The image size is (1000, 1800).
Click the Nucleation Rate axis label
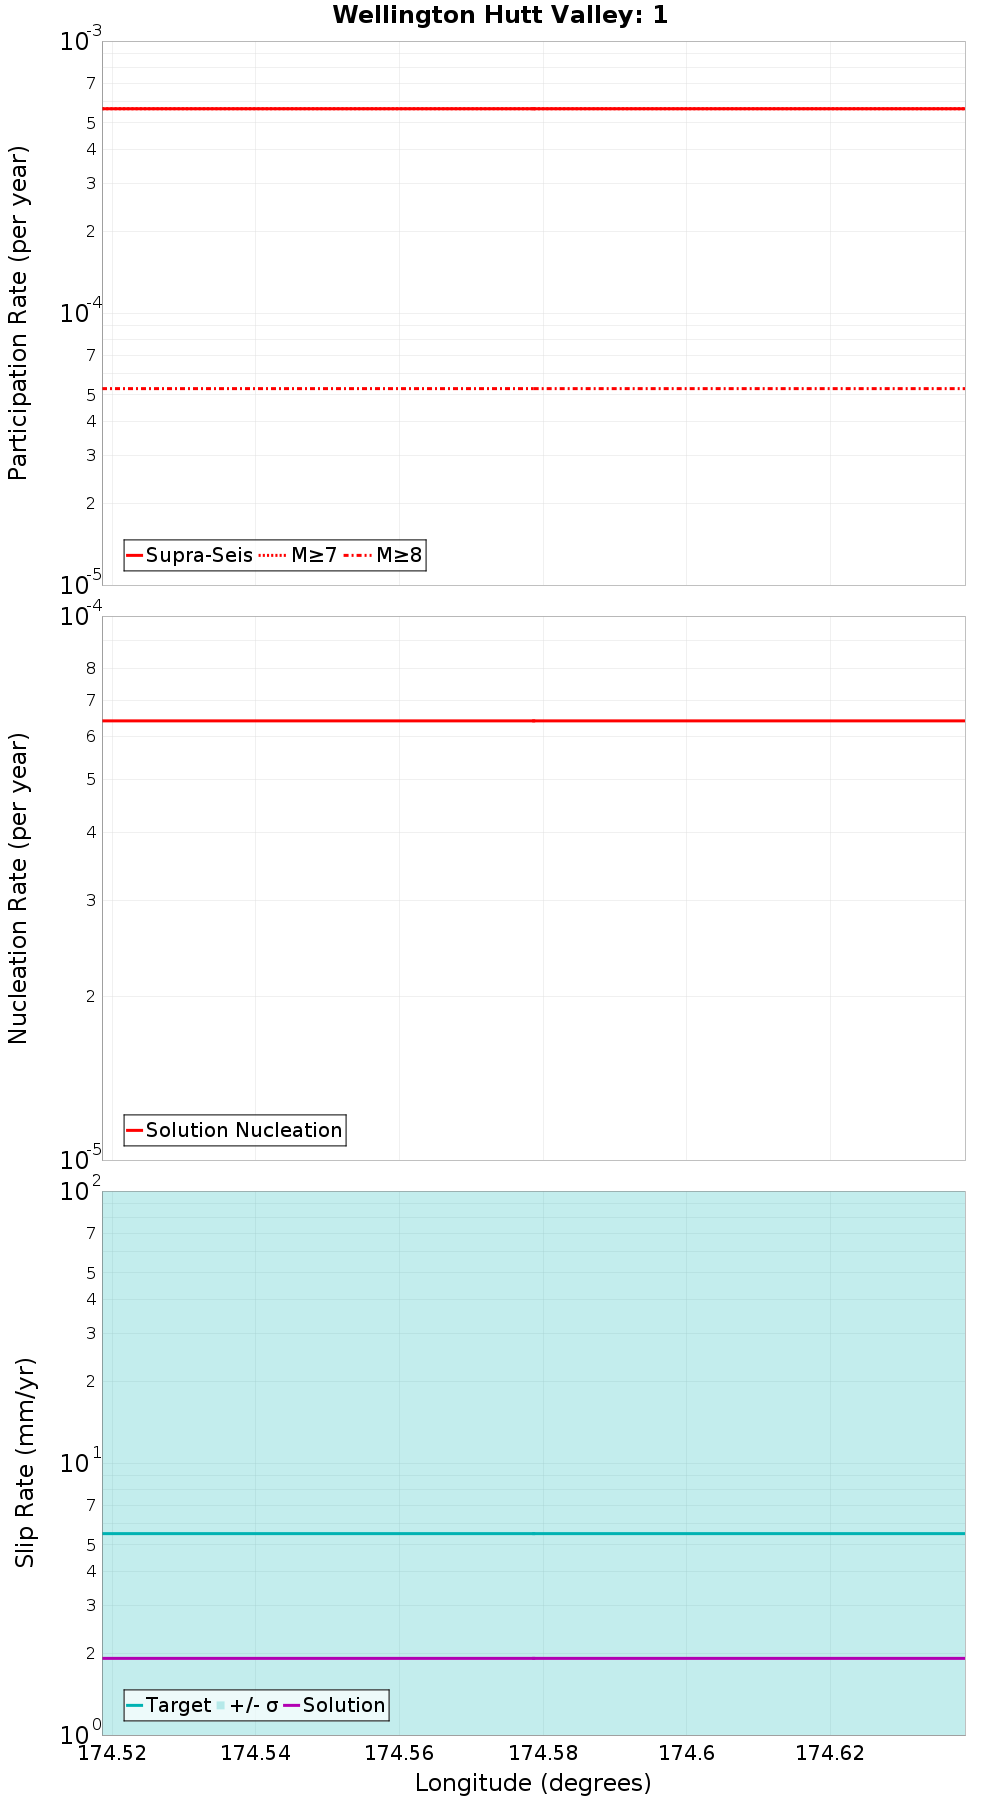click(18, 888)
